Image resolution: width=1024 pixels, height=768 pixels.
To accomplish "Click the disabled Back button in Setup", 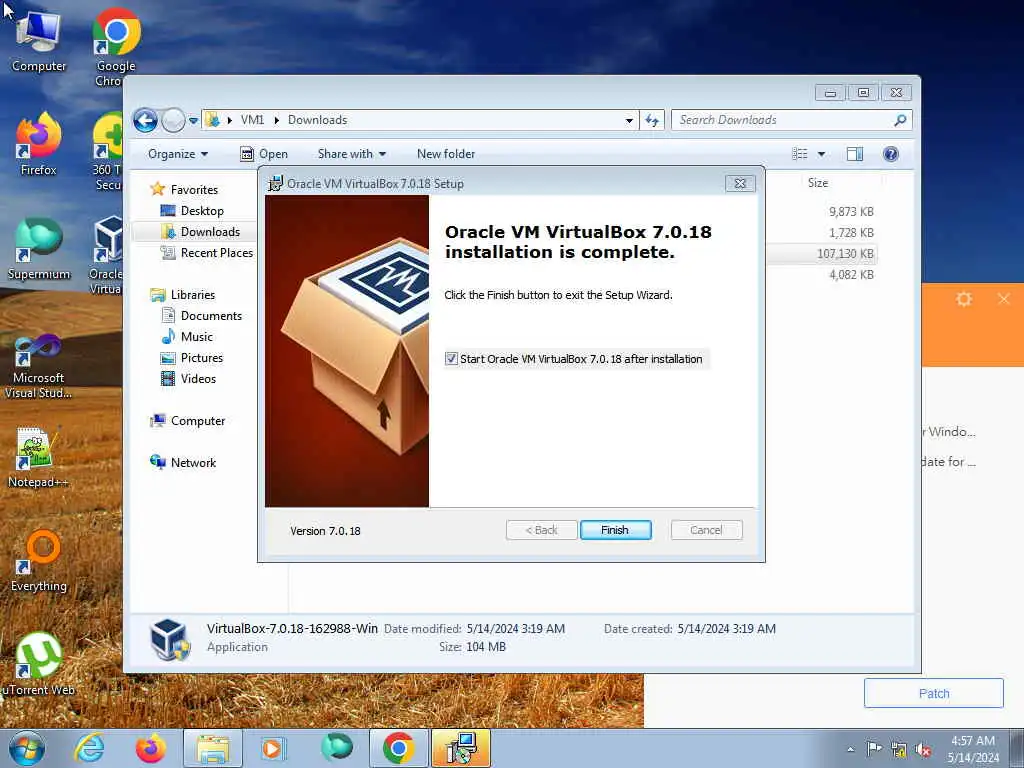I will pos(541,530).
